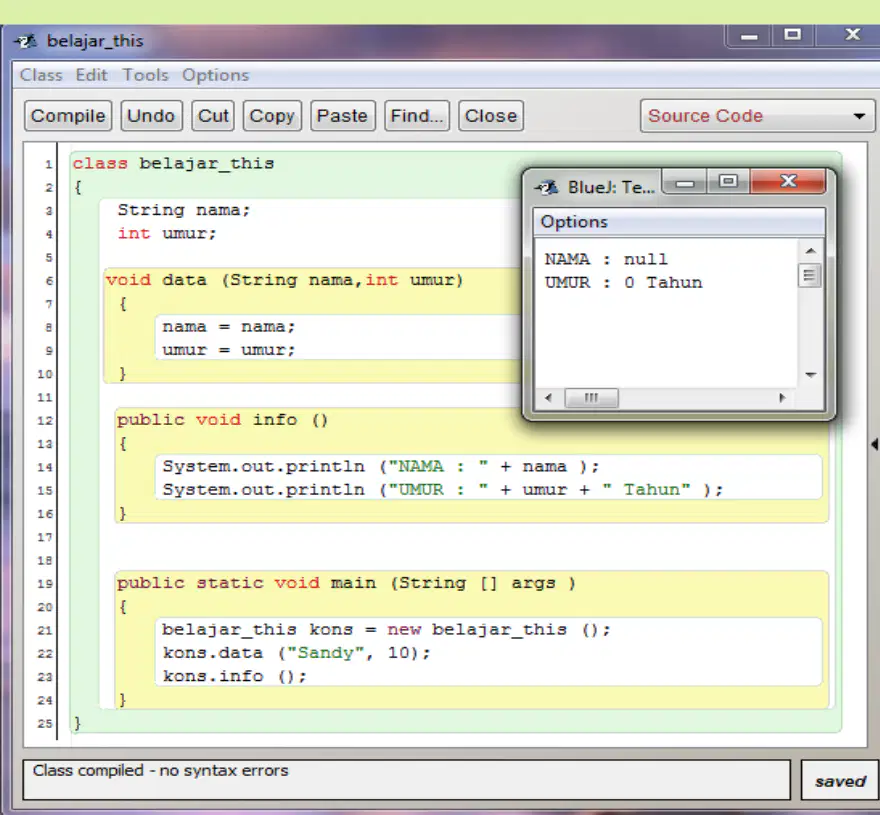This screenshot has width=880, height=815.
Task: Click on 'class belajar_this' code line
Action: click(x=173, y=163)
